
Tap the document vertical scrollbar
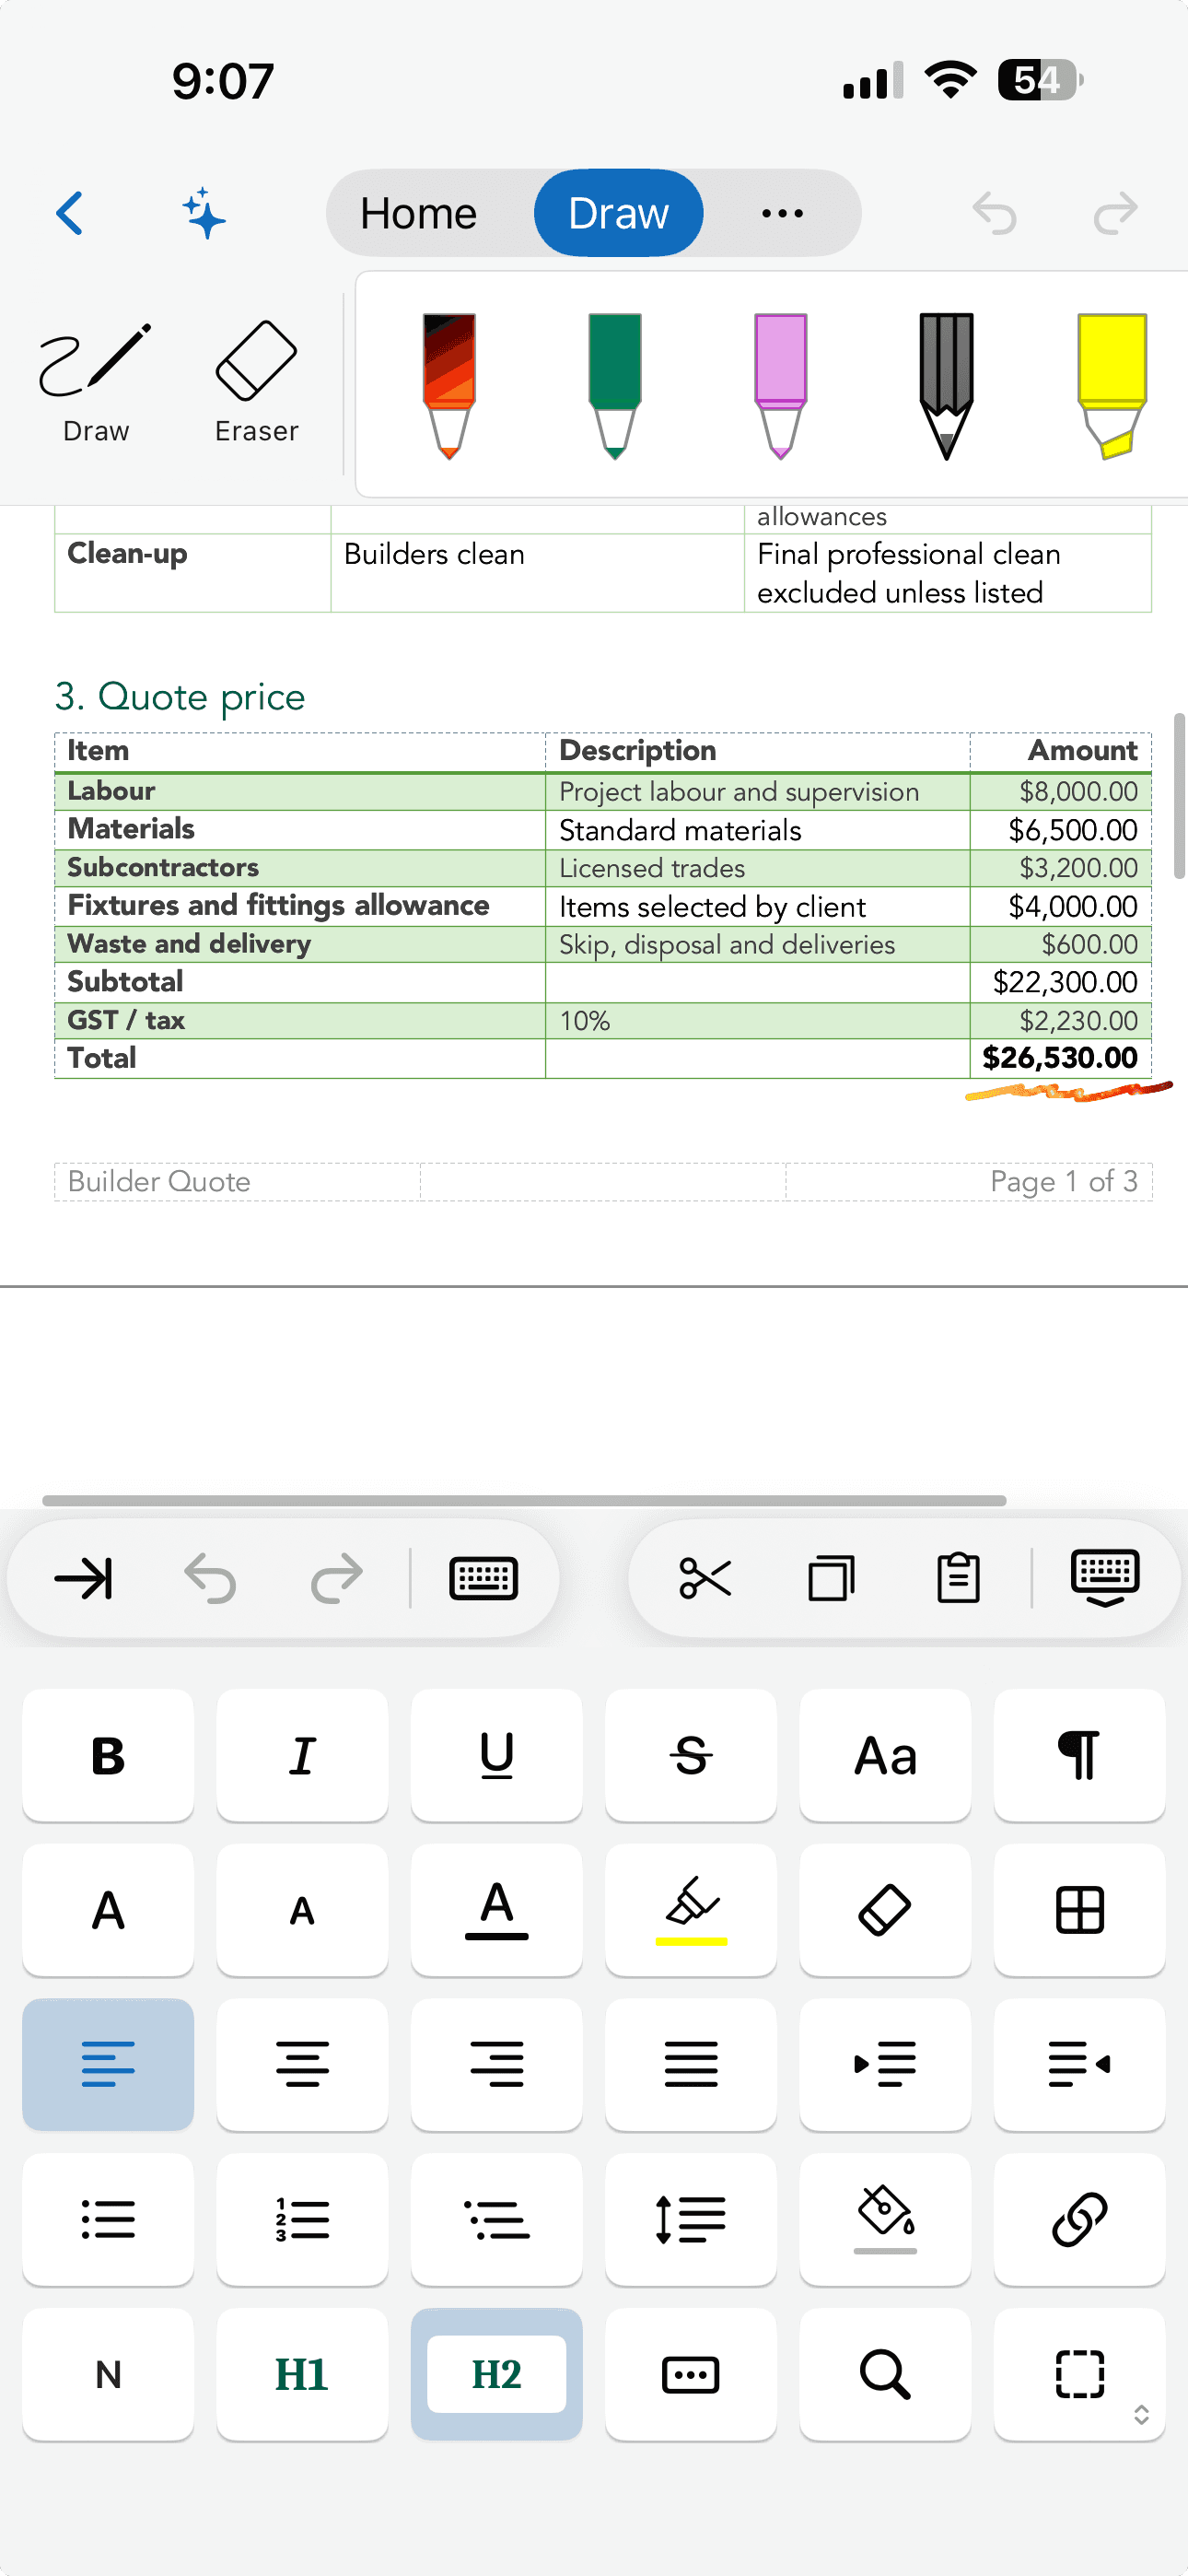(x=1179, y=796)
